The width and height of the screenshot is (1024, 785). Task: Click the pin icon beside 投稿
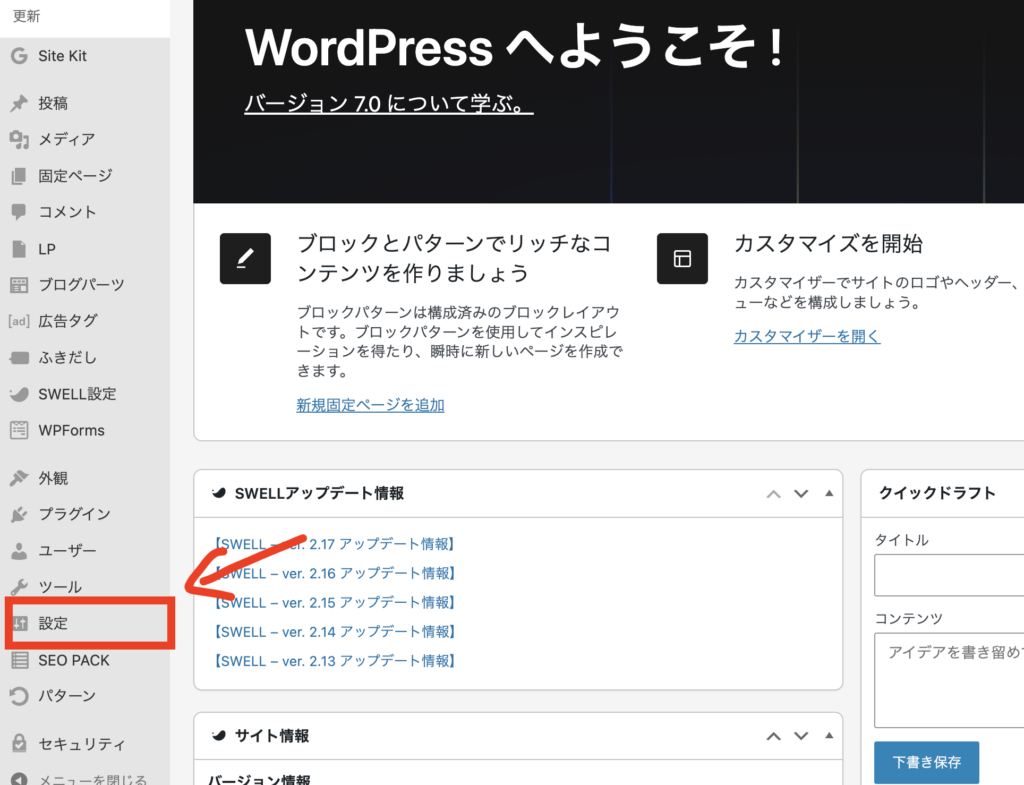pyautogui.click(x=19, y=103)
